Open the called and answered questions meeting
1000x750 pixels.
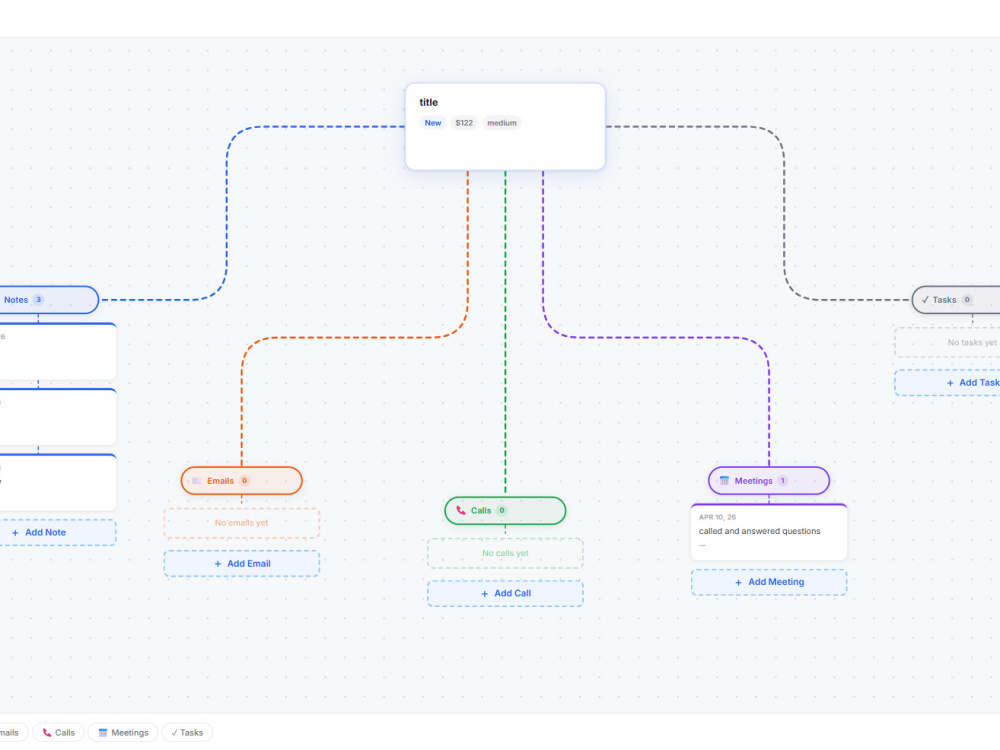(x=769, y=533)
